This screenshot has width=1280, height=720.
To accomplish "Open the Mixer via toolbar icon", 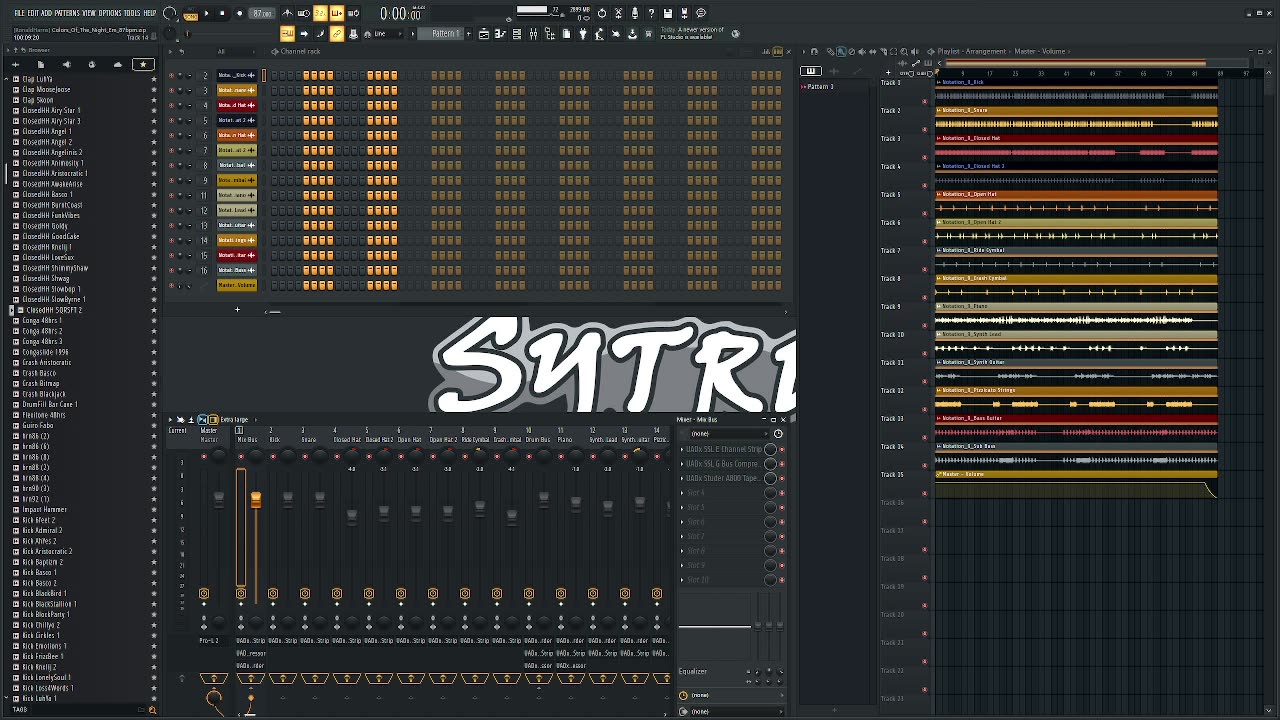I will pos(533,34).
